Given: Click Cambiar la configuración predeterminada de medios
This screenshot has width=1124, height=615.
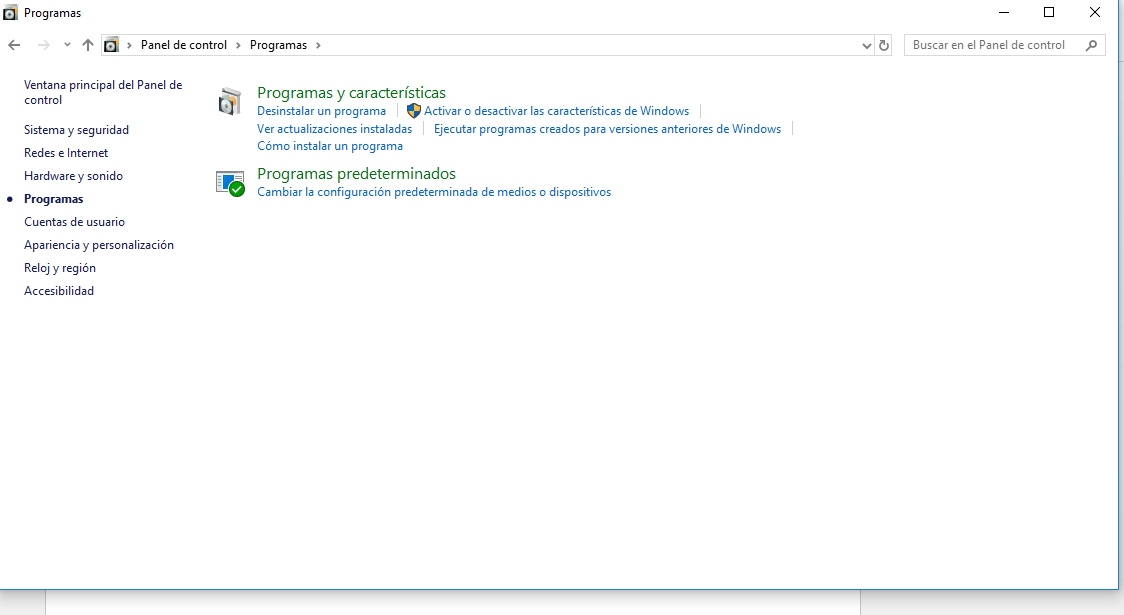Looking at the screenshot, I should (434, 192).
